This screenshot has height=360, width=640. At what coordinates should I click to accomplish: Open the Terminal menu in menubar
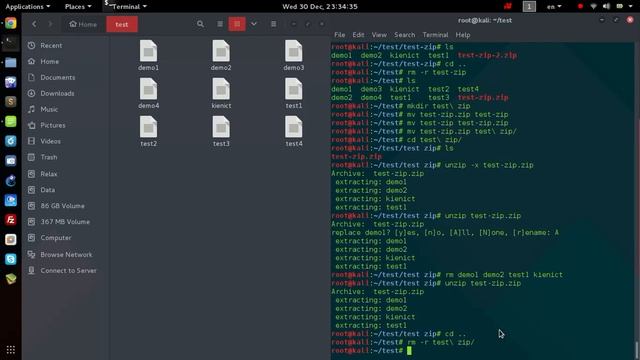click(x=435, y=35)
